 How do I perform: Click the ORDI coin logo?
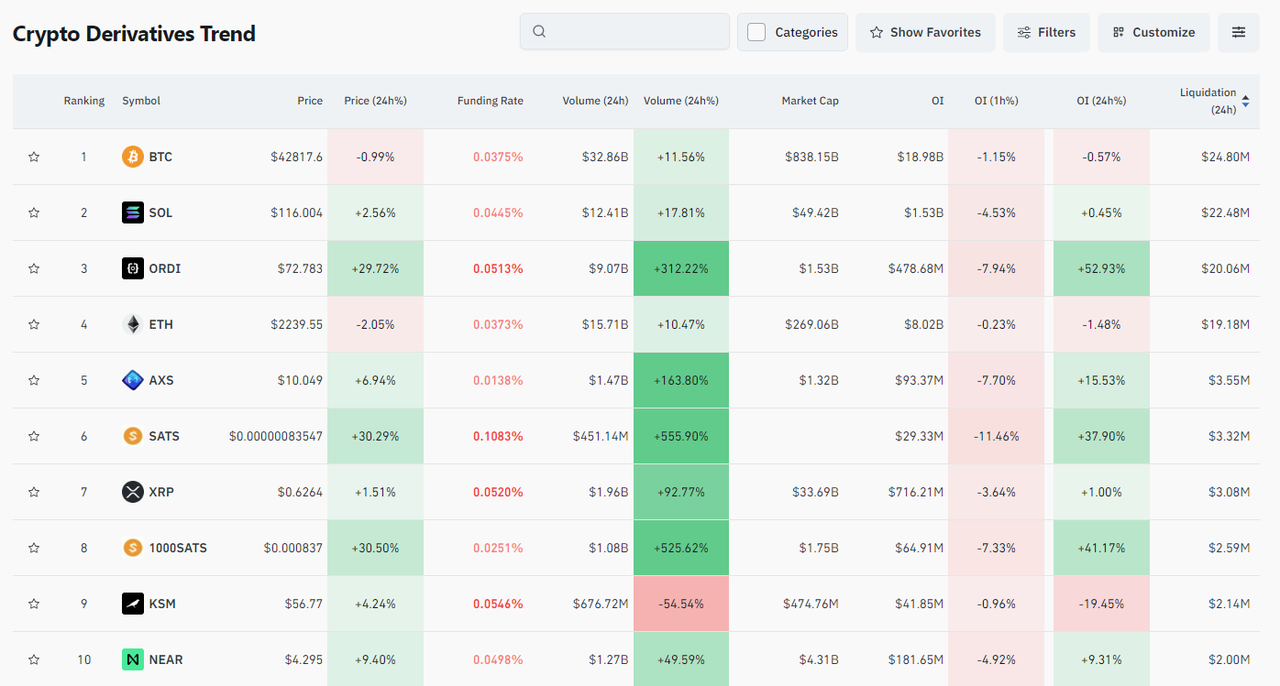click(x=133, y=269)
